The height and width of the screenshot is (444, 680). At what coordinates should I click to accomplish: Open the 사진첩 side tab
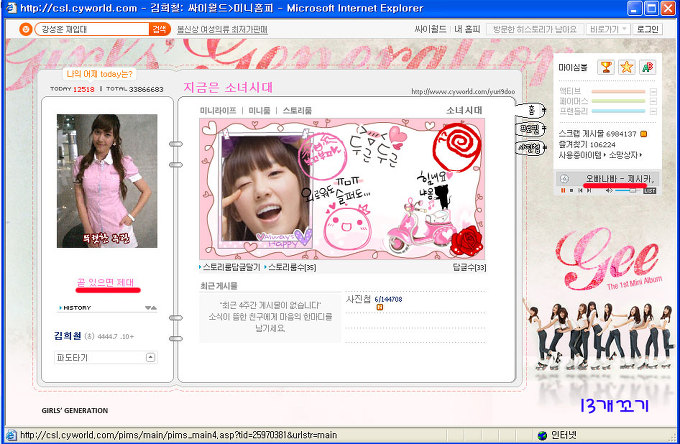pyautogui.click(x=531, y=148)
